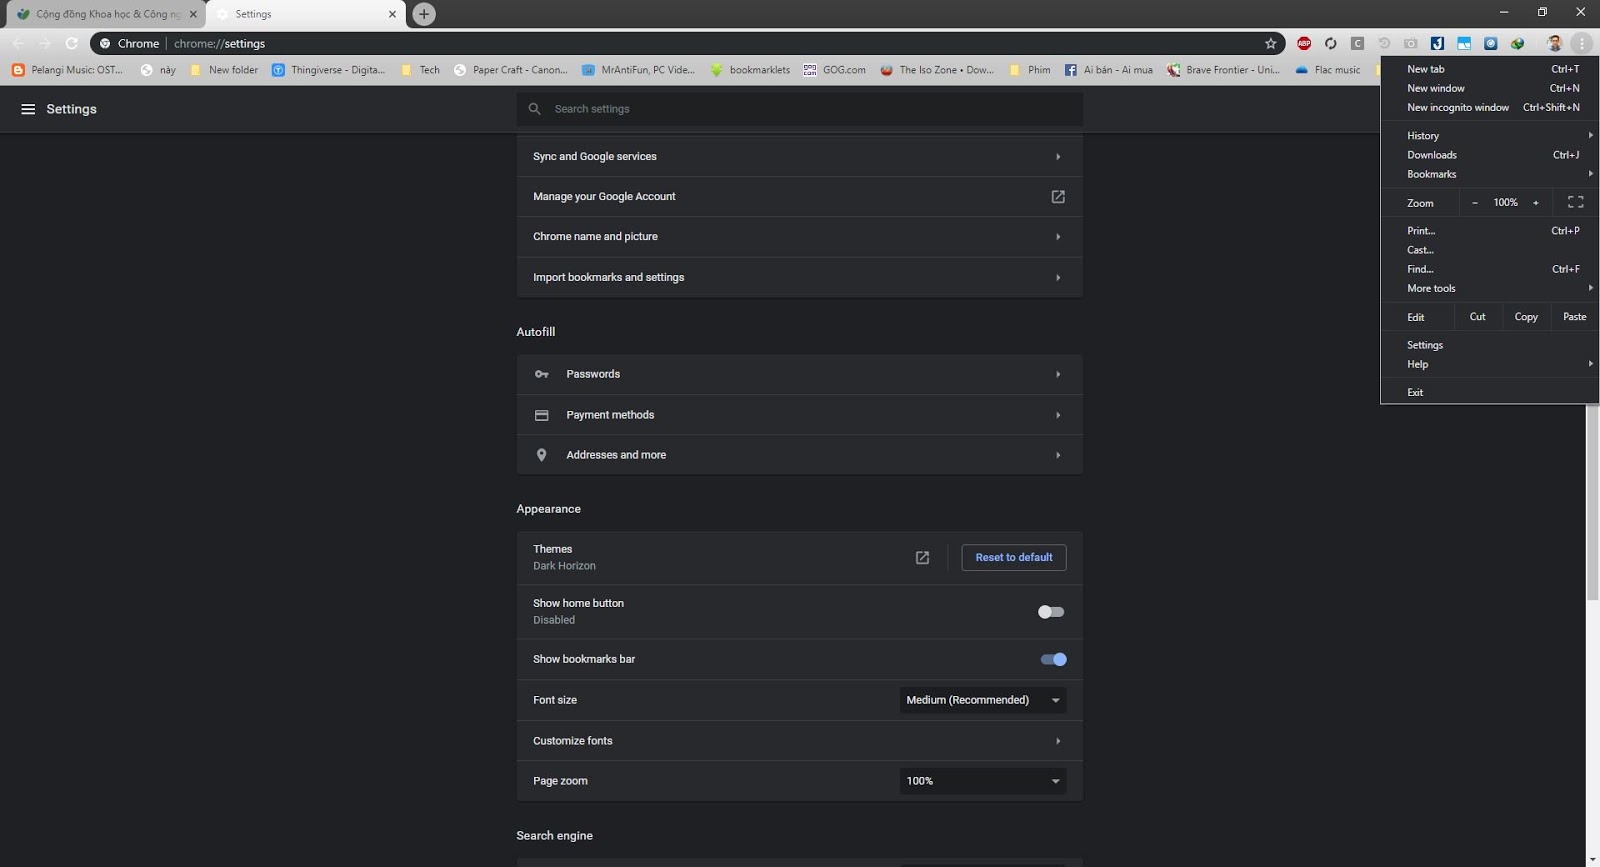Select Settings in the Chrome menu

[1490, 345]
